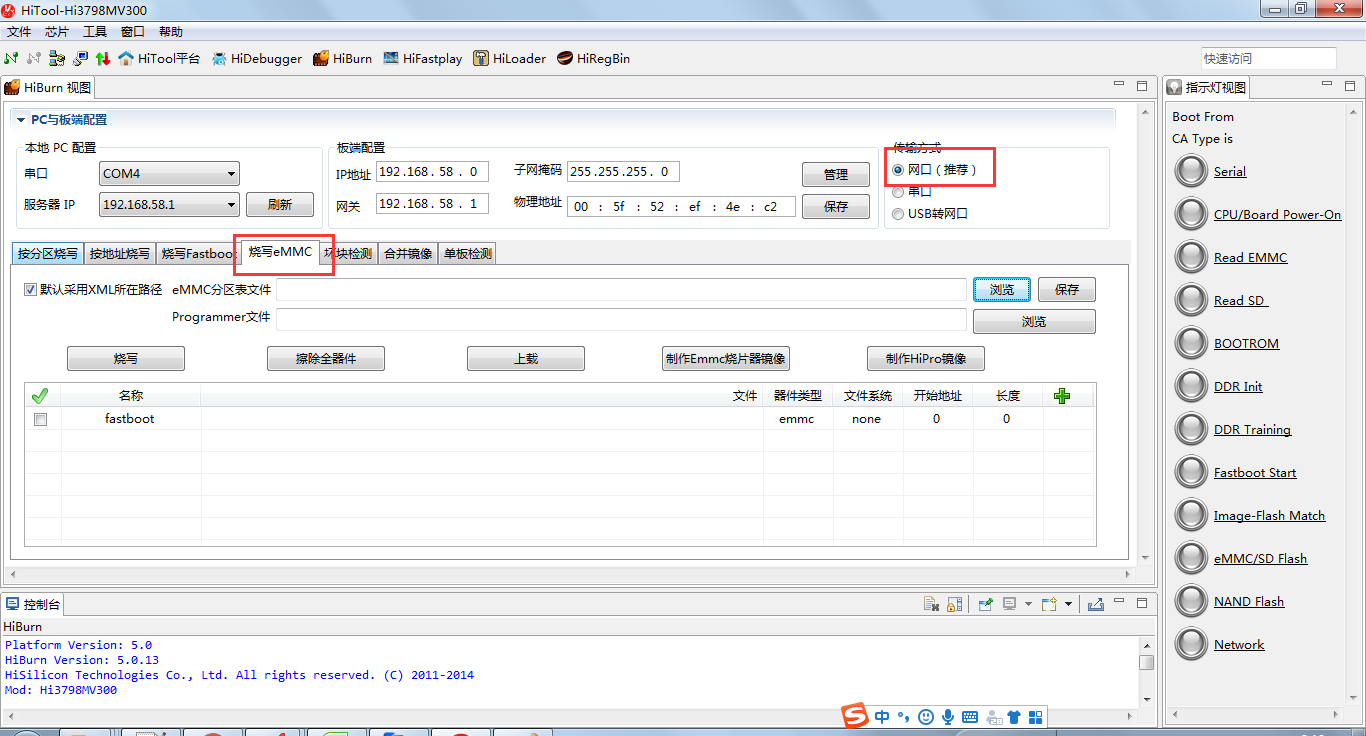Open the open-console dropdown arrow
Viewport: 1366px width, 736px height.
tap(1068, 604)
